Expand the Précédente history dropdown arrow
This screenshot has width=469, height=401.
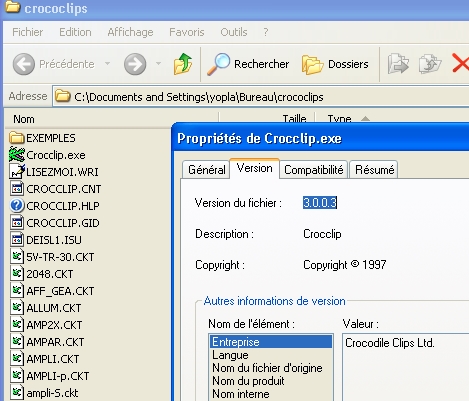click(107, 63)
